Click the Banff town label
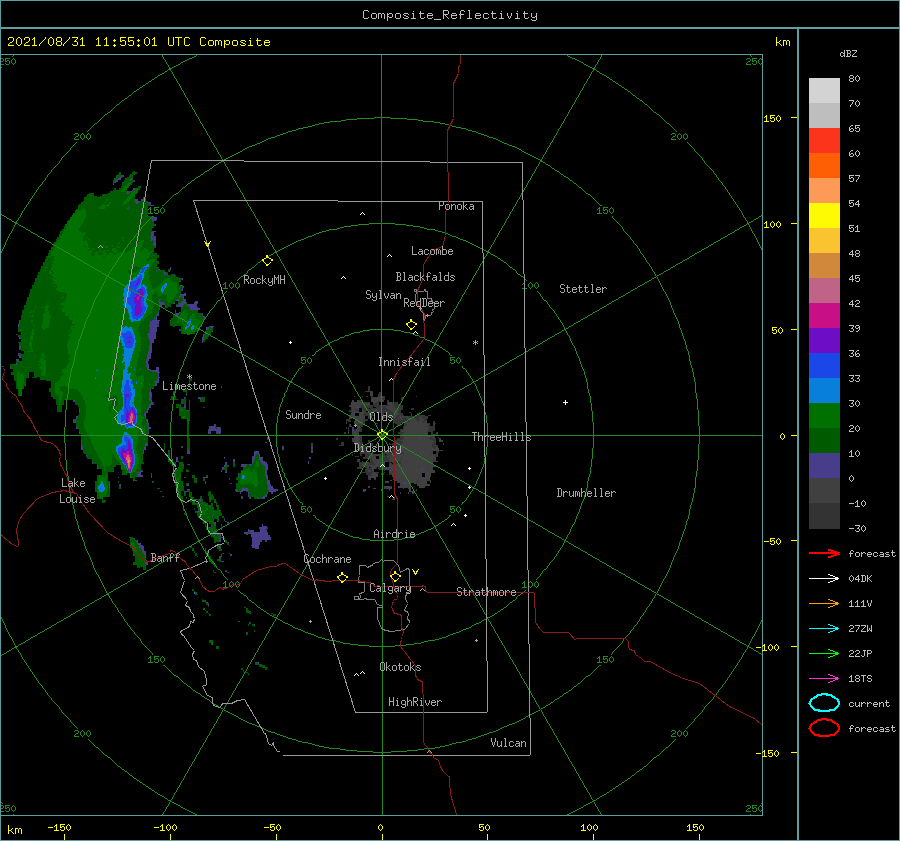The width and height of the screenshot is (900, 841). tap(165, 558)
